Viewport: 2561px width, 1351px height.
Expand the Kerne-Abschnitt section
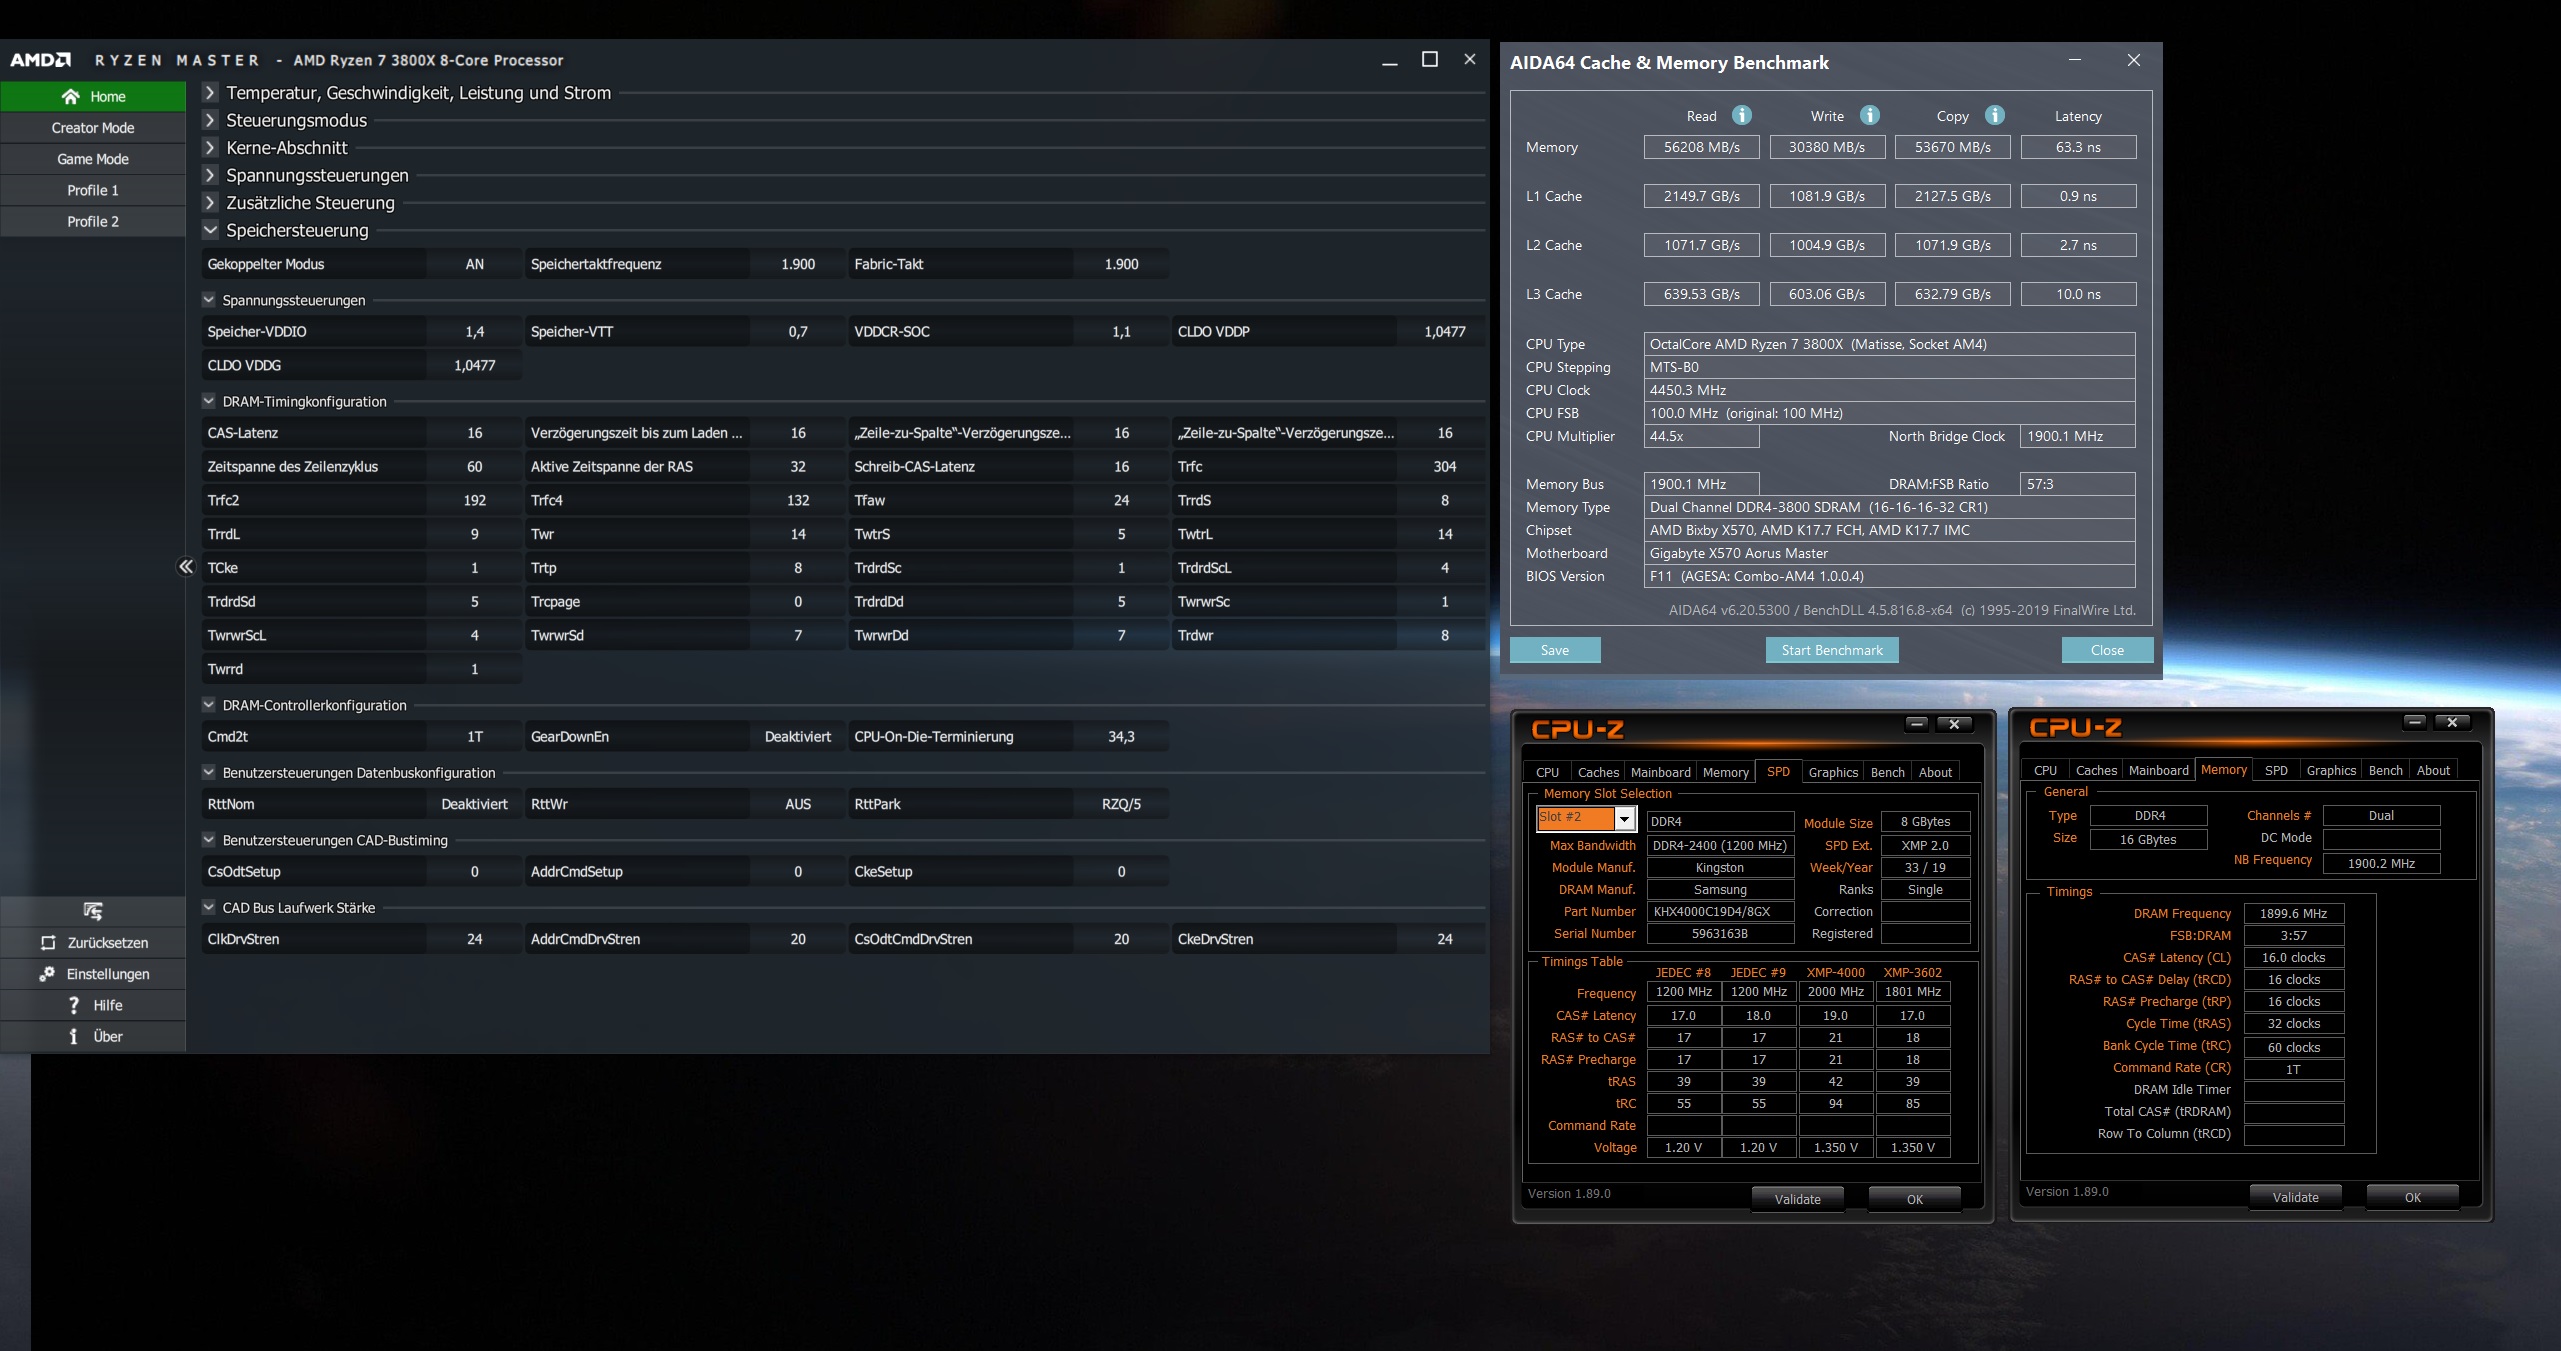point(210,148)
